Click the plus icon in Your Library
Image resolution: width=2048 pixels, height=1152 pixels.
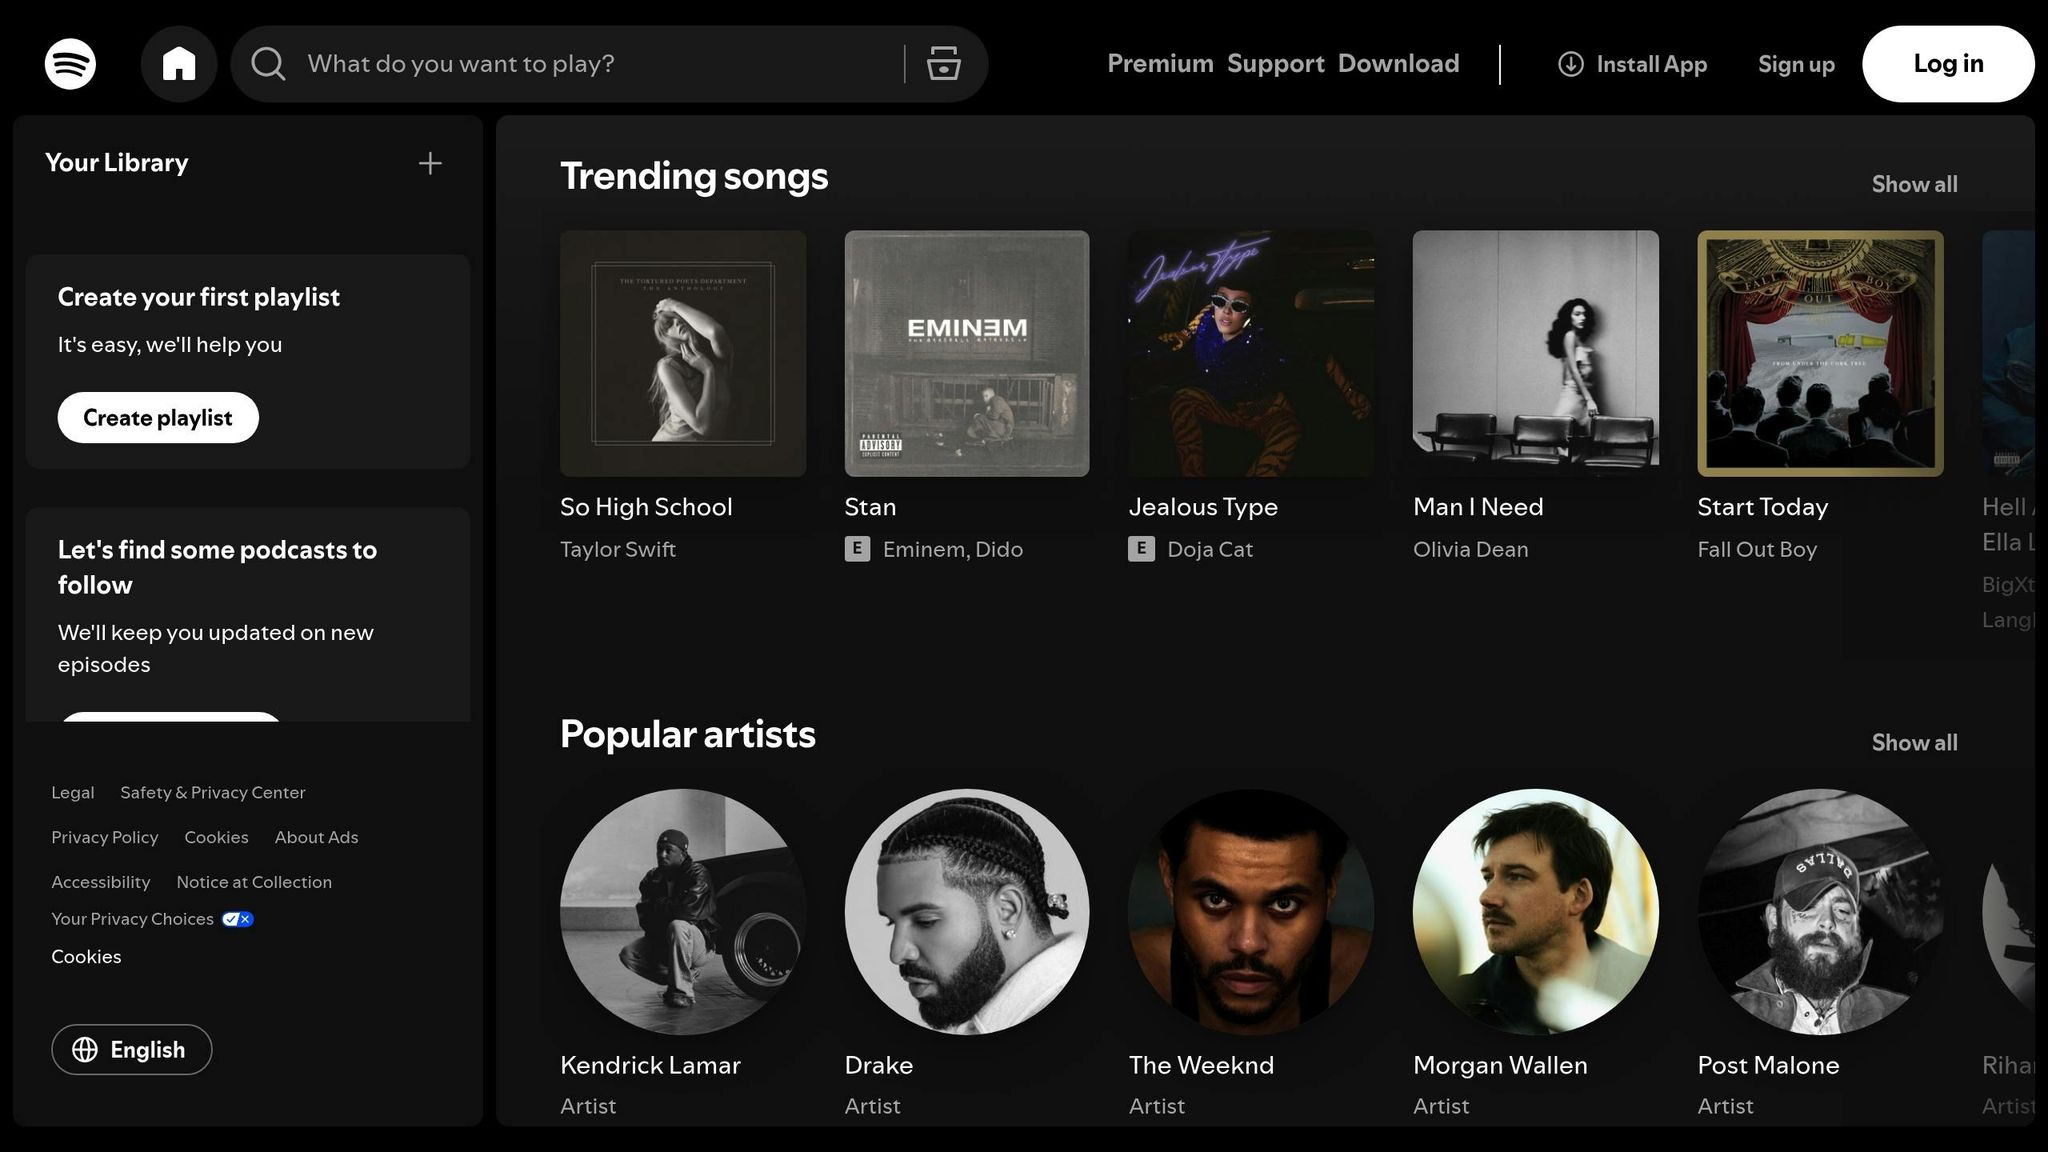coord(430,163)
